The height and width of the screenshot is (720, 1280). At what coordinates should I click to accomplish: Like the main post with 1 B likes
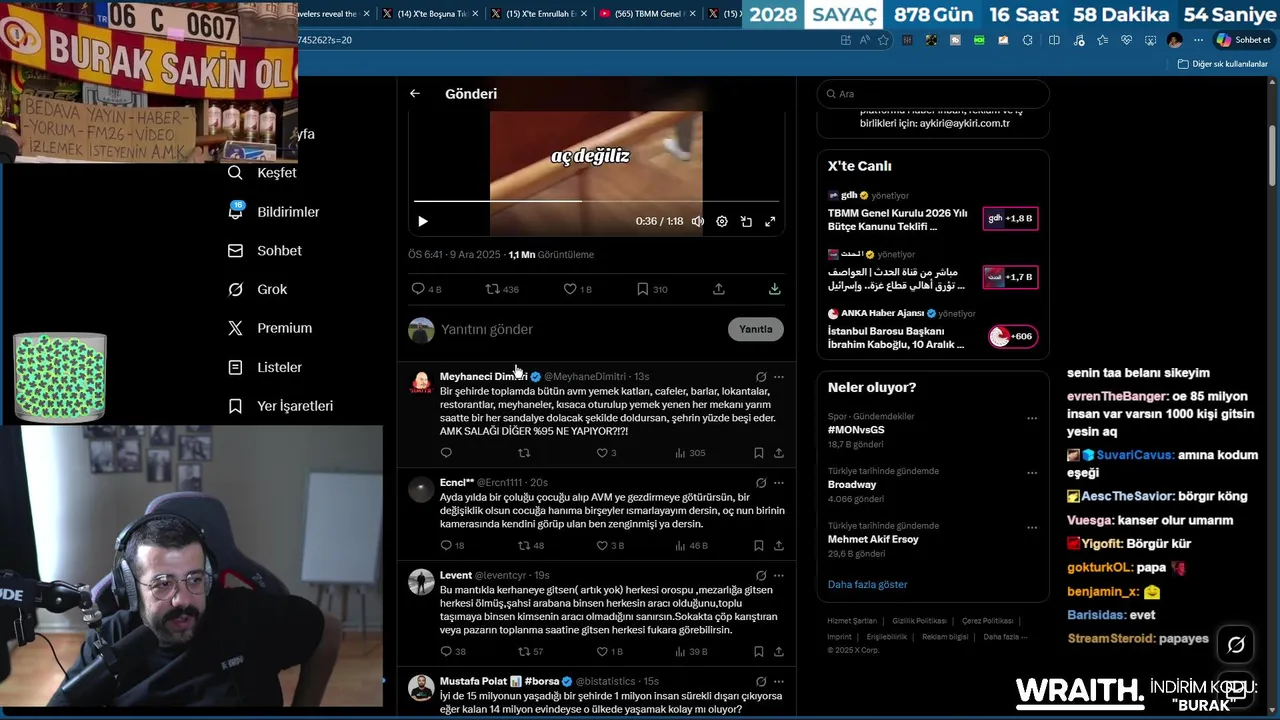click(x=578, y=289)
